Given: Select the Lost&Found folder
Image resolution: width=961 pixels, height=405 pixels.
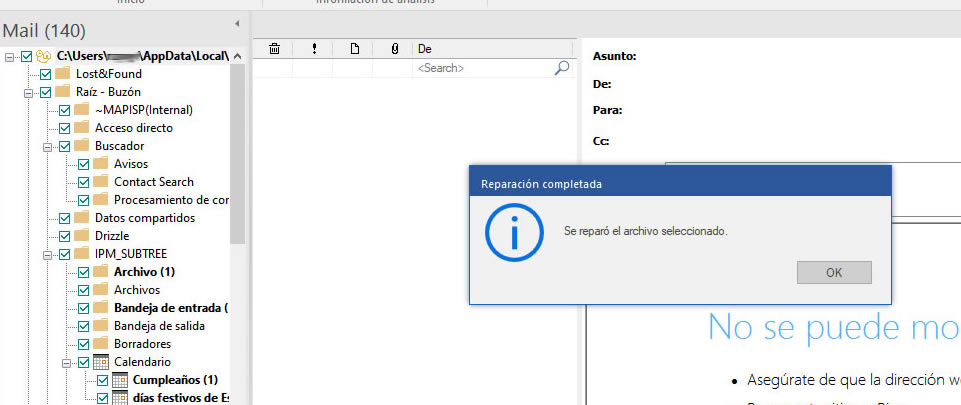Looking at the screenshot, I should tap(108, 74).
